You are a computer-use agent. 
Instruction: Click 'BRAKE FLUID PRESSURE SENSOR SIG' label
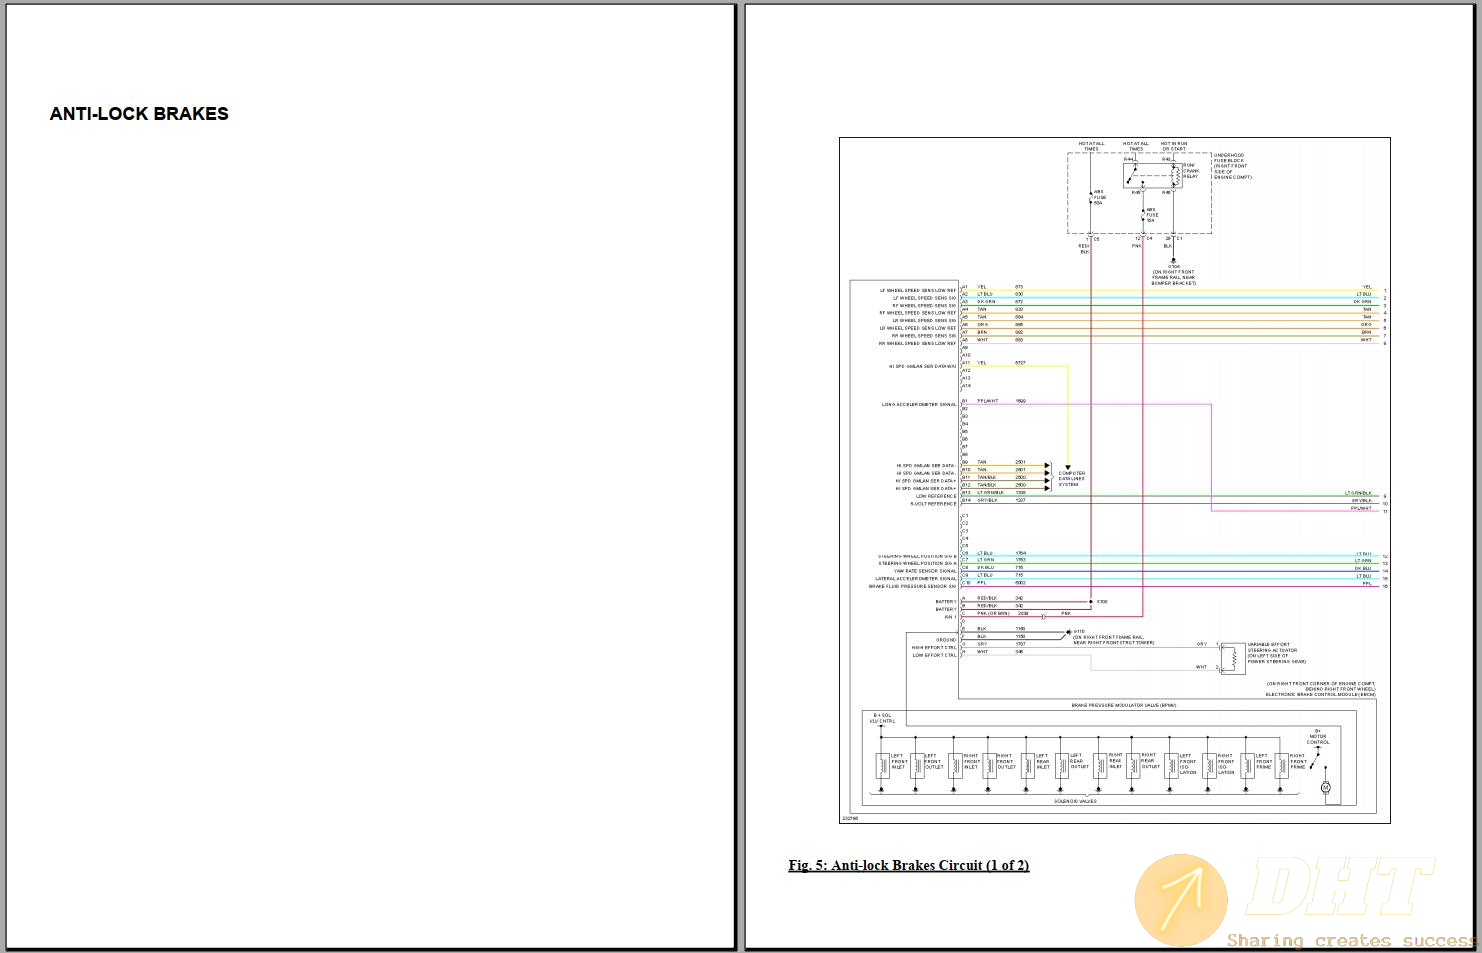pyautogui.click(x=913, y=587)
